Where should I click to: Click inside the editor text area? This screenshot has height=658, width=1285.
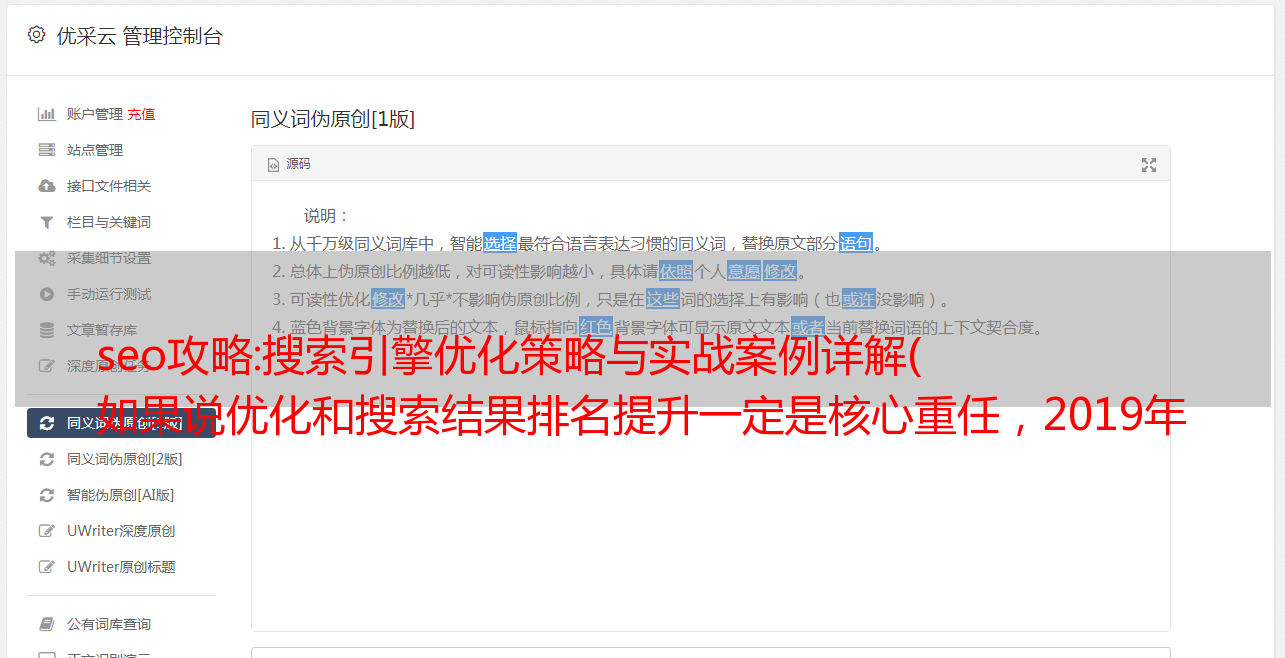pyautogui.click(x=710, y=480)
